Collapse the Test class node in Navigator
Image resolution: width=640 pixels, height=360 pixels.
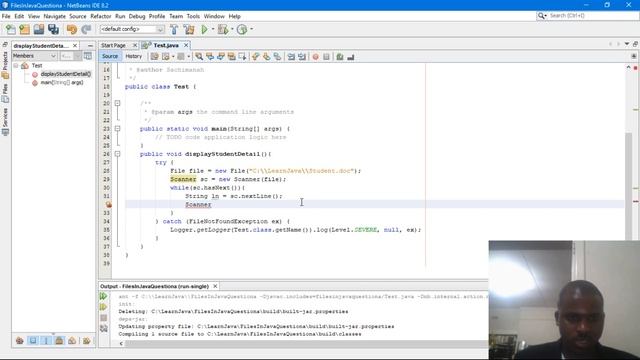[16, 65]
